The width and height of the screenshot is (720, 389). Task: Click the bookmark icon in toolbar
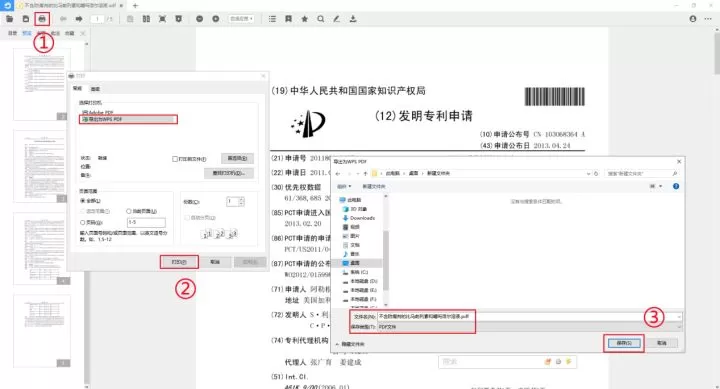288,19
